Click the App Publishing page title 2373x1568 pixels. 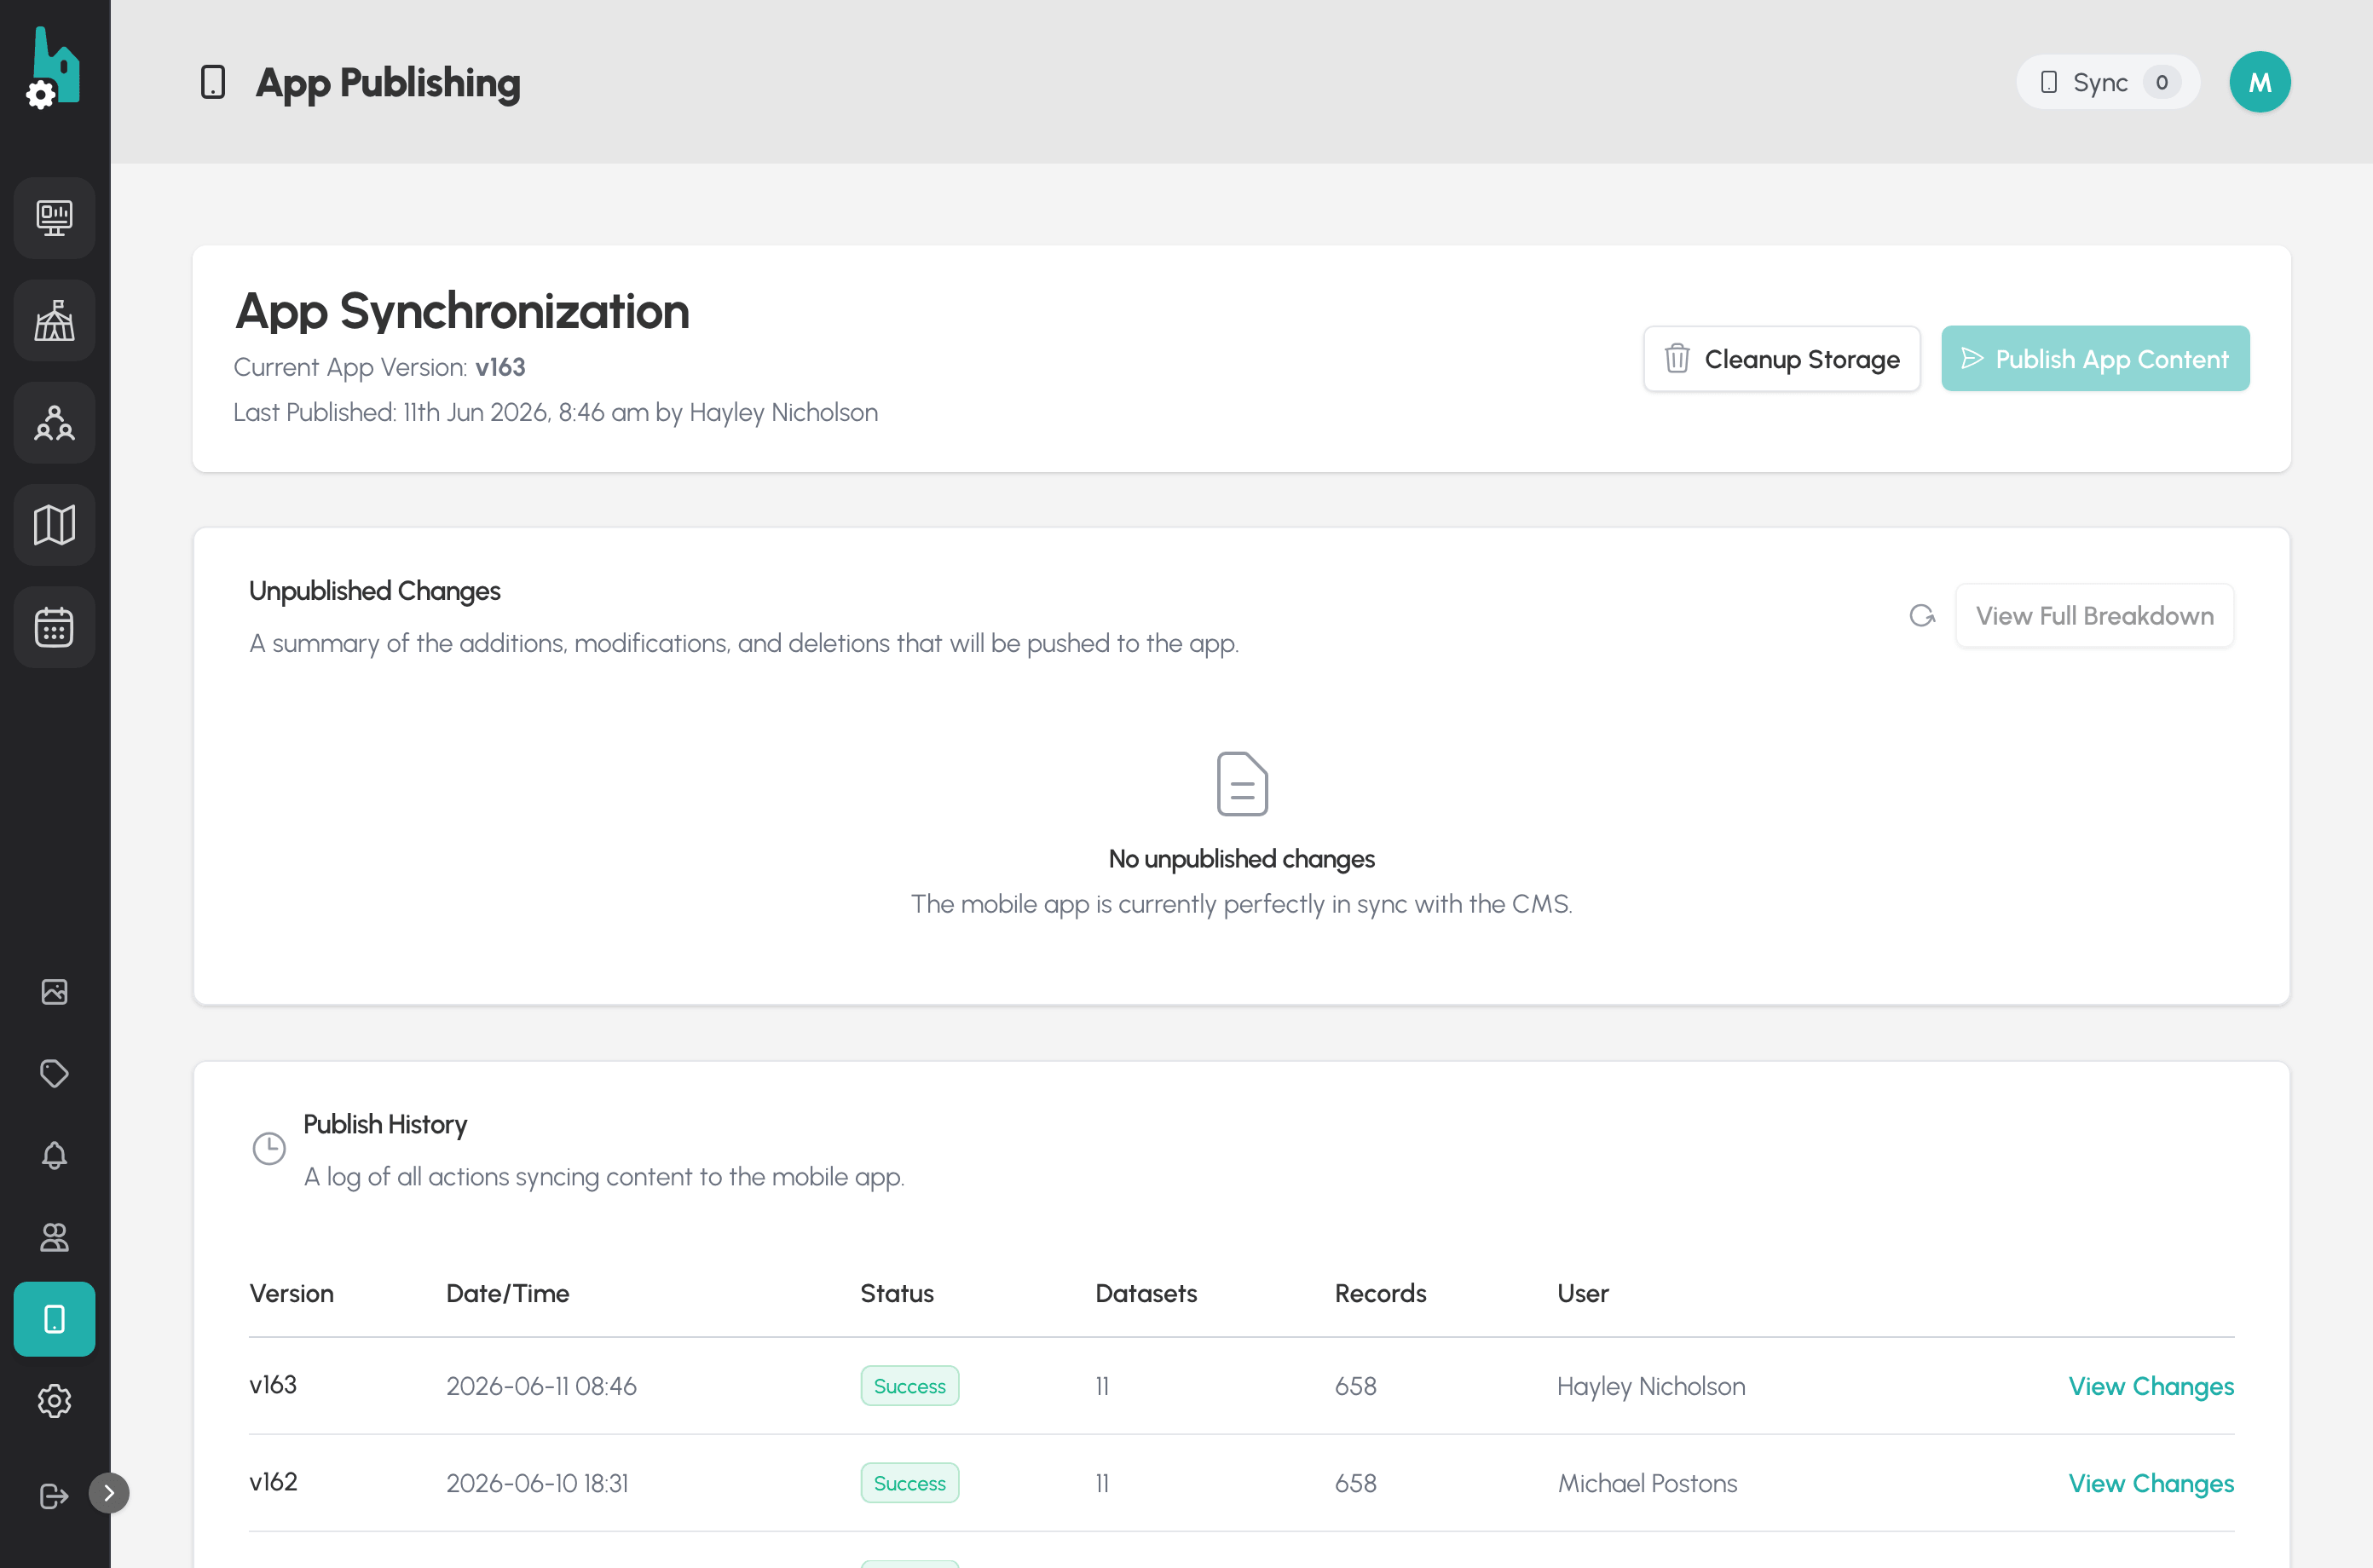tap(388, 82)
